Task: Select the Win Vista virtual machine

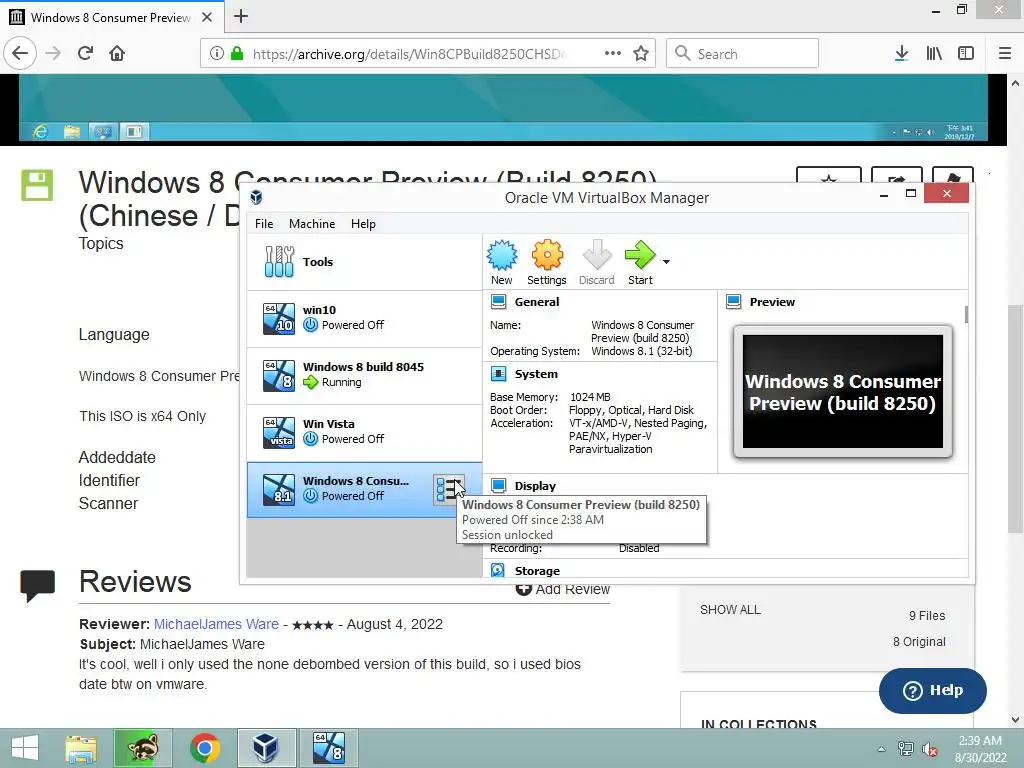Action: tap(364, 432)
